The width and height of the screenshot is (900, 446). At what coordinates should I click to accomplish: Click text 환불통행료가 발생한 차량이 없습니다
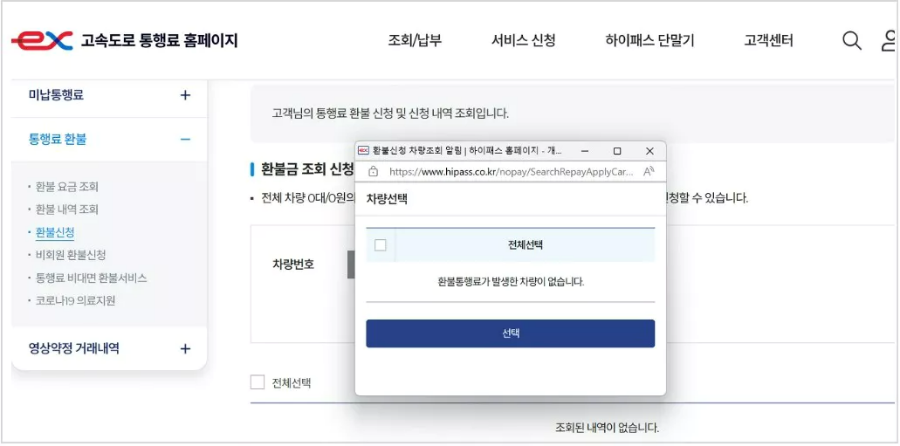point(510,282)
